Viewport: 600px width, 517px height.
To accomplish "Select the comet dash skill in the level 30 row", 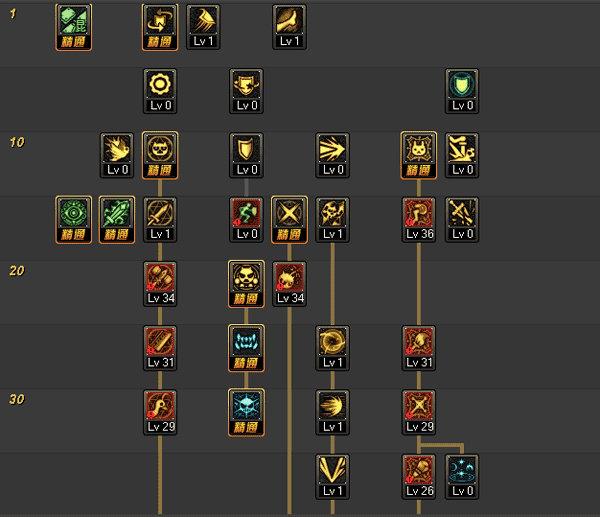I will (x=333, y=413).
